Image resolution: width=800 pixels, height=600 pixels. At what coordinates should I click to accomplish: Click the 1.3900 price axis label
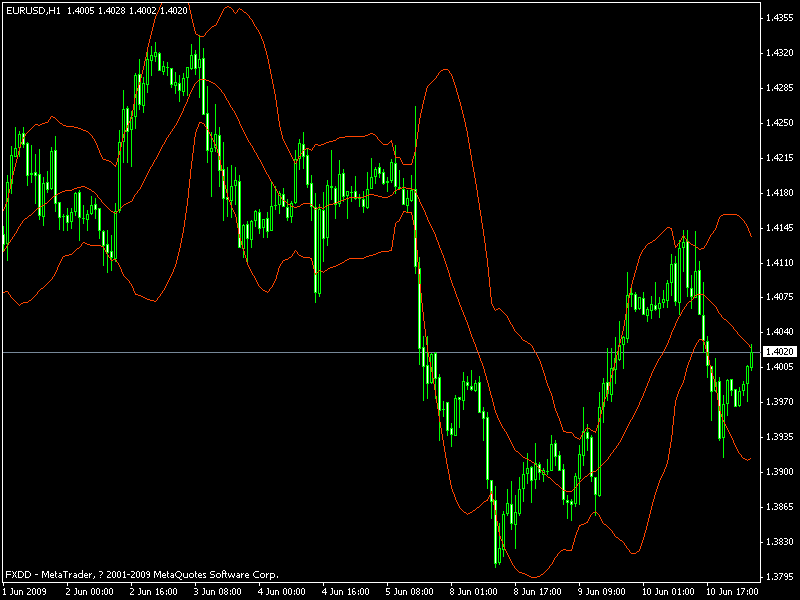[x=780, y=472]
